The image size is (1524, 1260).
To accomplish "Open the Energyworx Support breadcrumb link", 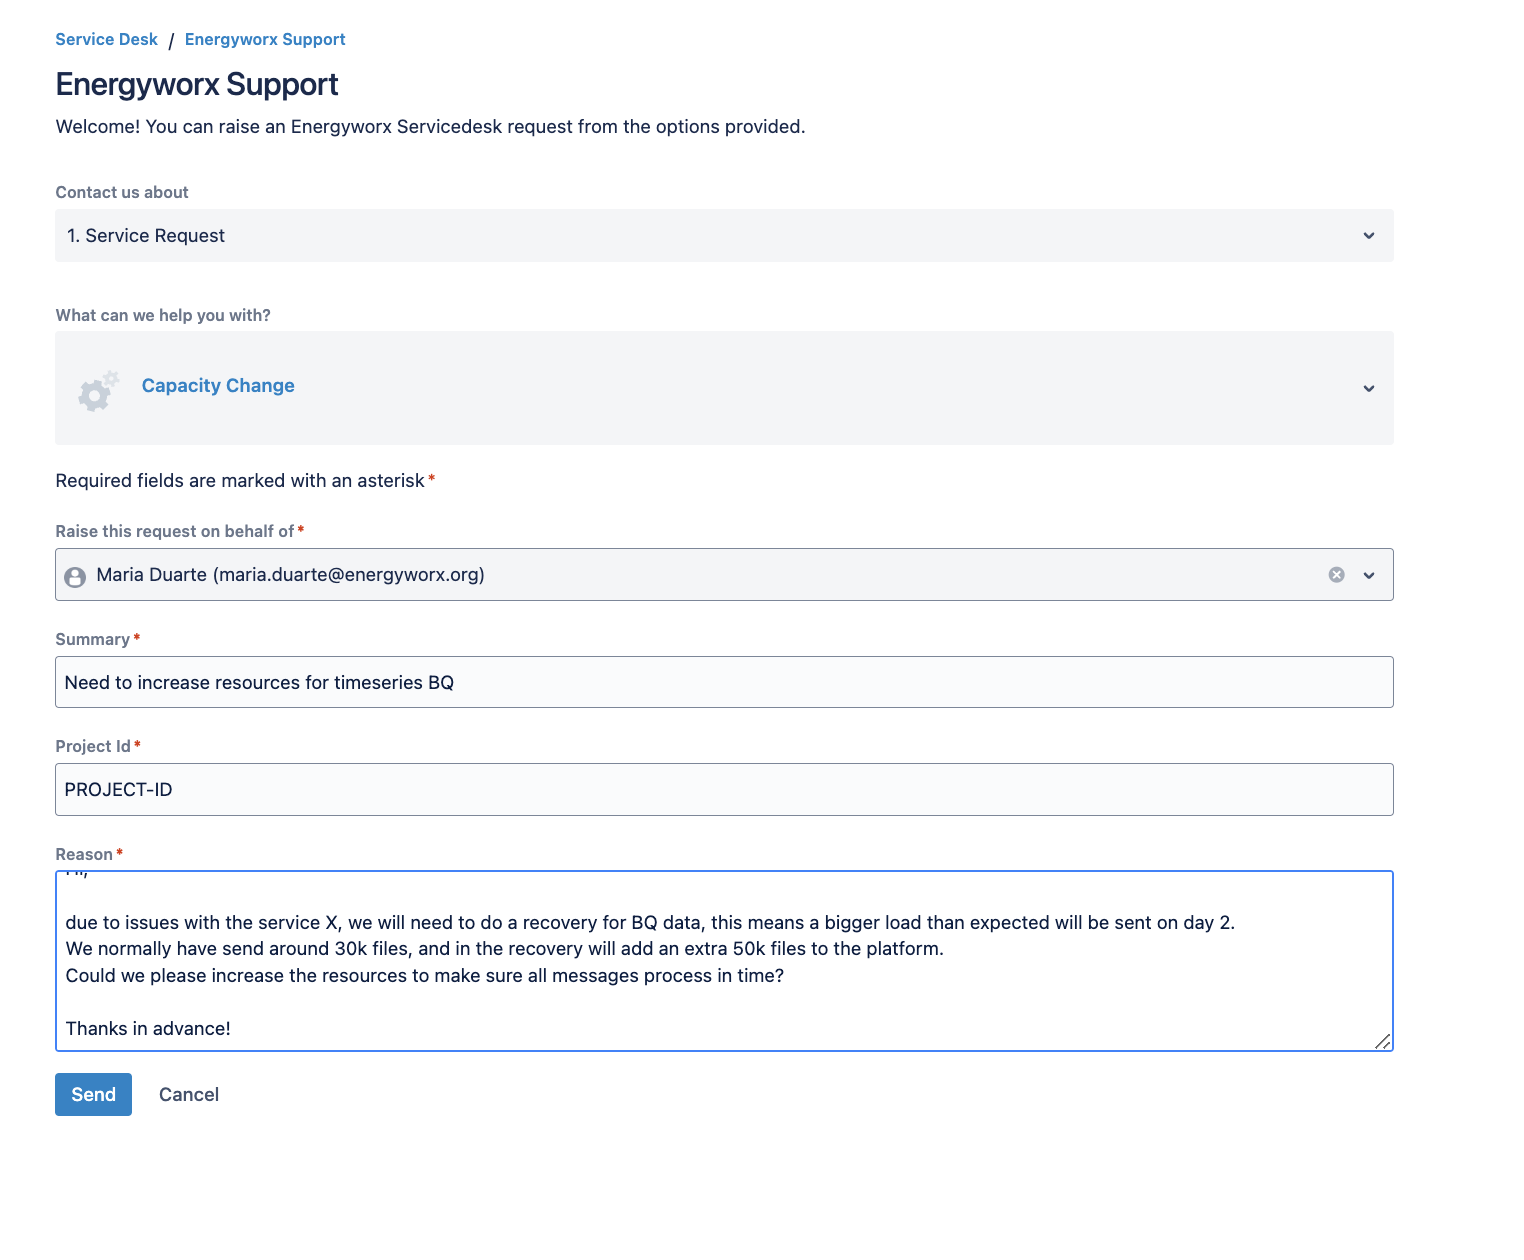I will pyautogui.click(x=265, y=40).
